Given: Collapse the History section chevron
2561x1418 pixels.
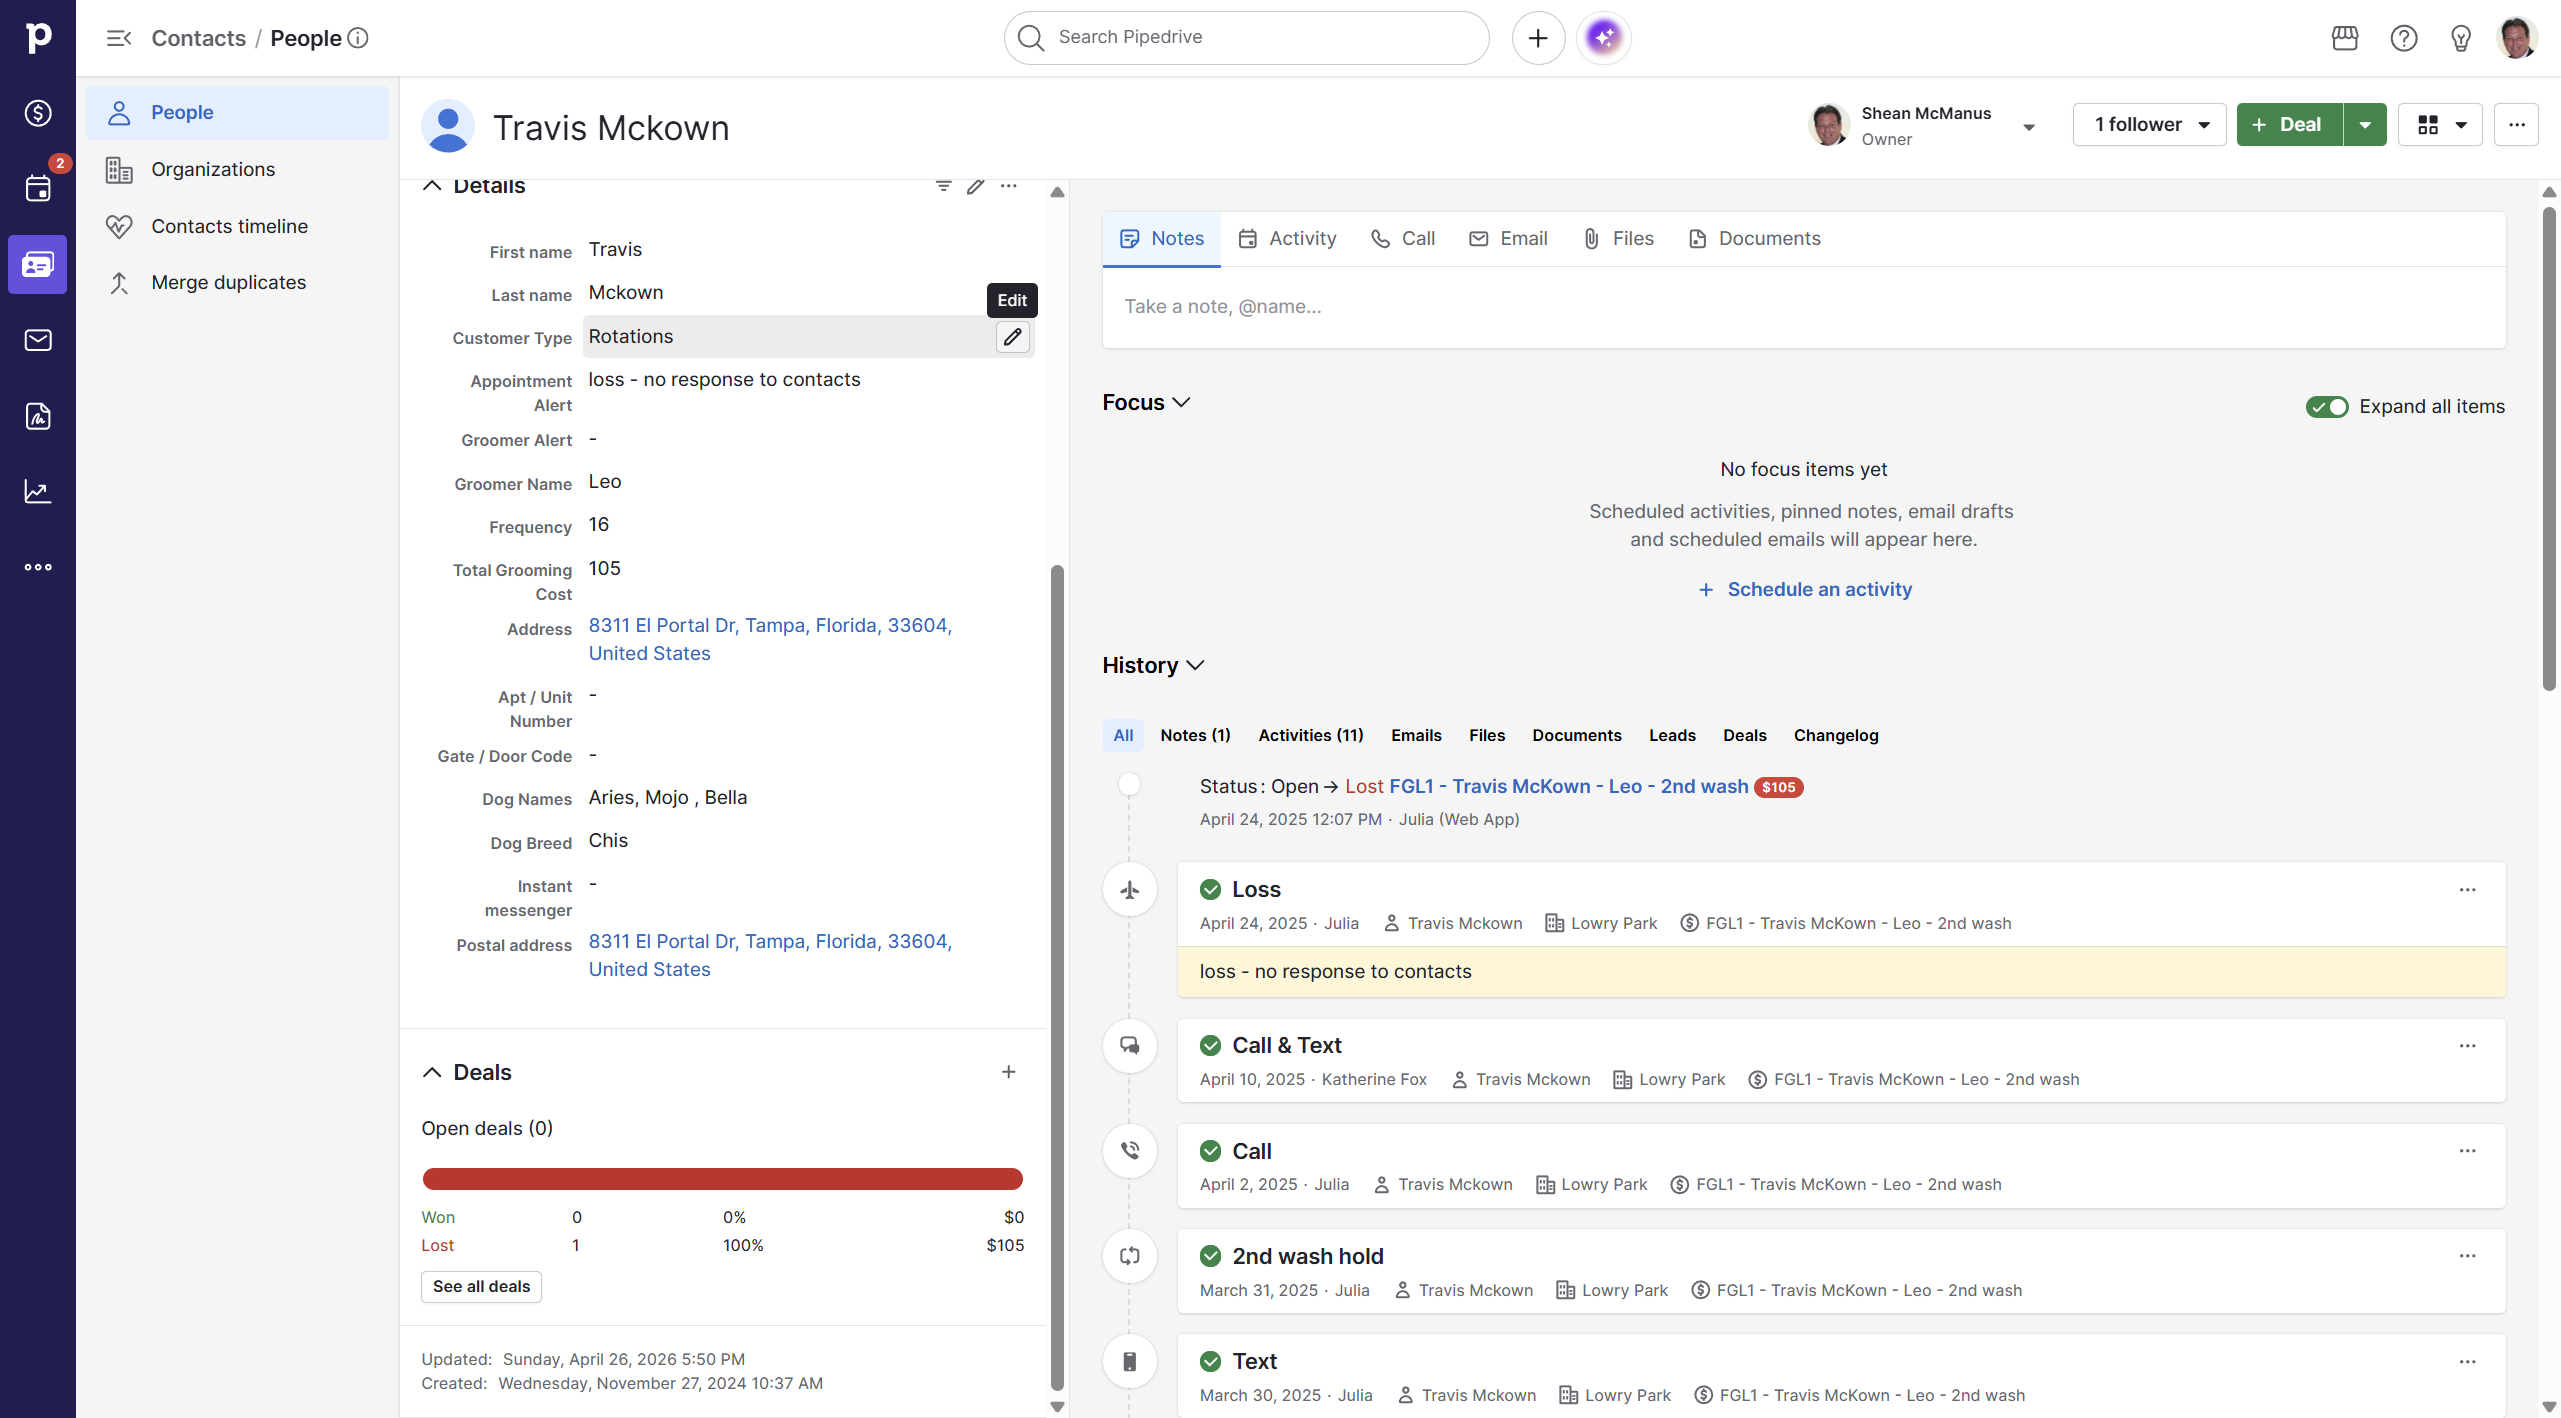Looking at the screenshot, I should coord(1194,666).
